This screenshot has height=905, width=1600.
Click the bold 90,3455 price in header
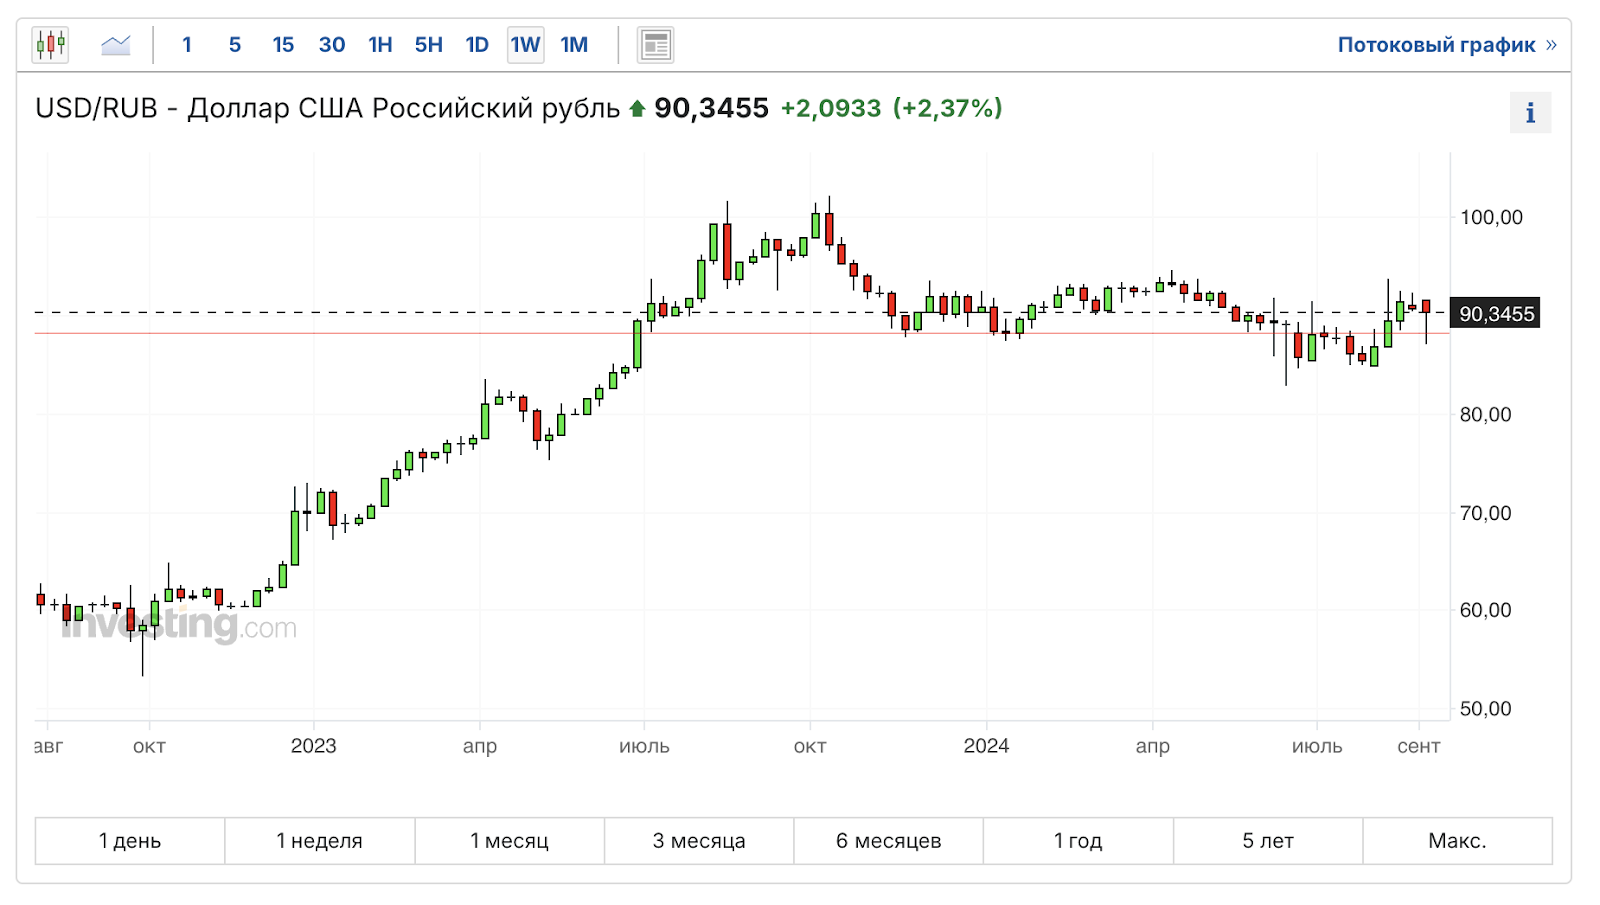click(712, 108)
